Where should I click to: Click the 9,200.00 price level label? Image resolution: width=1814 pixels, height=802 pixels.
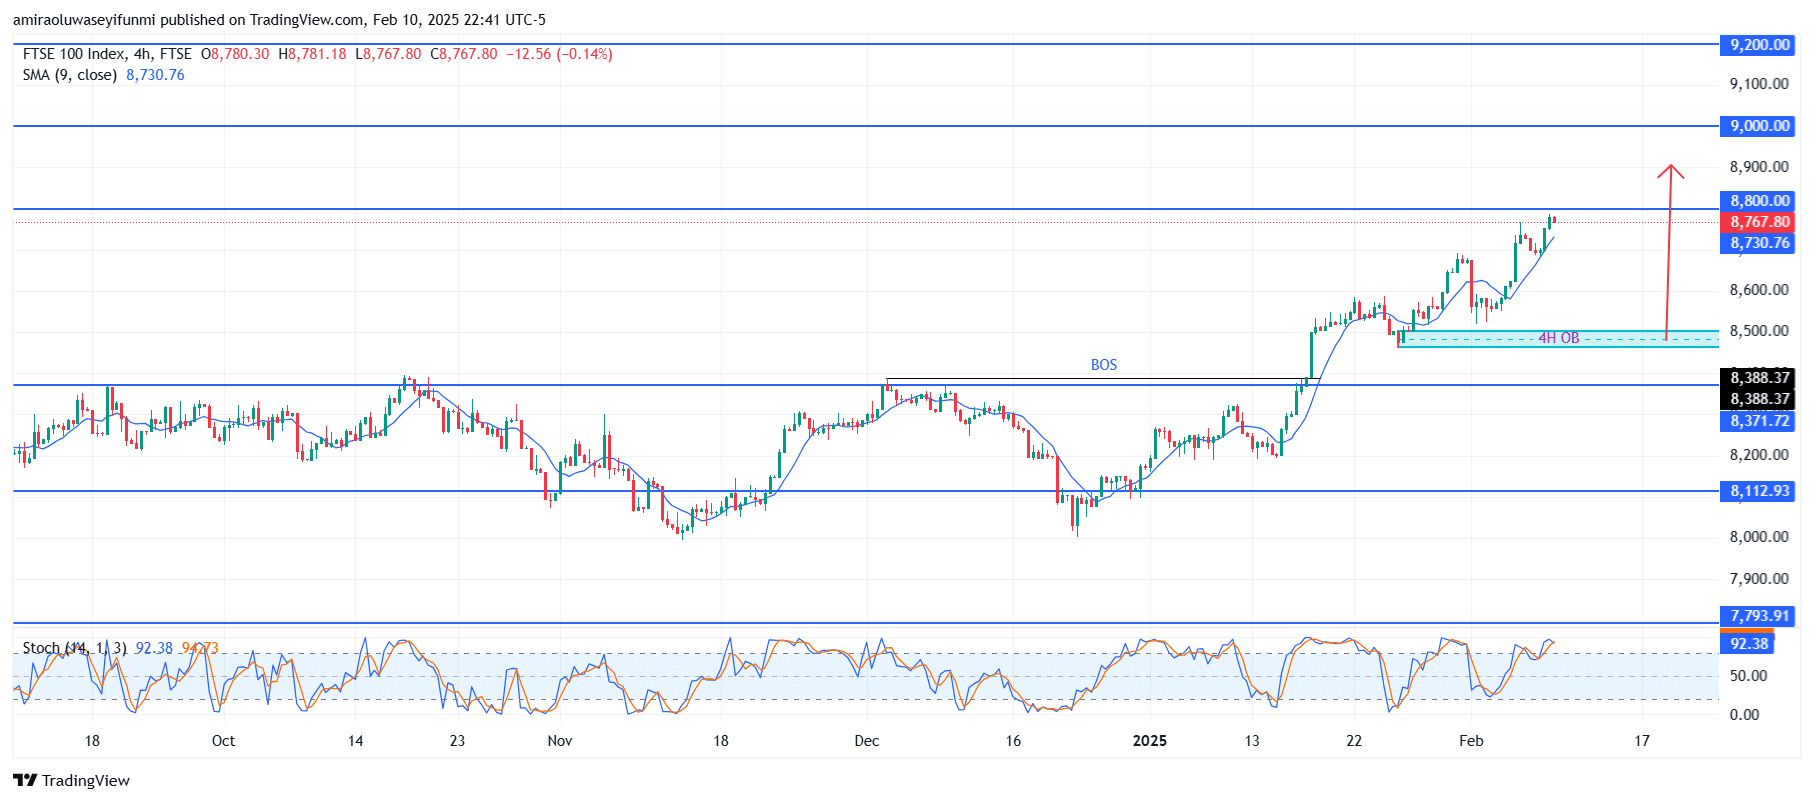[1759, 45]
